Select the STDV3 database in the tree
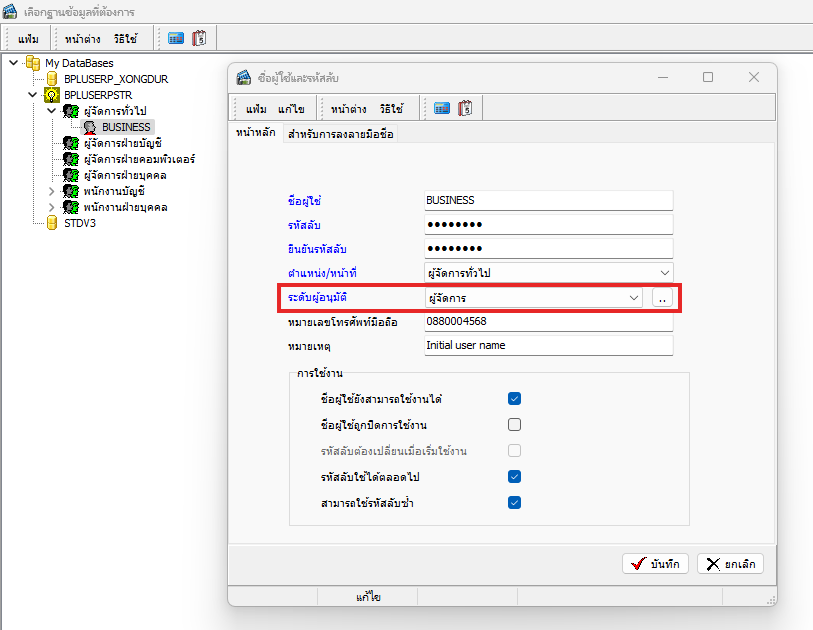Screen dimensions: 813x630 pos(78,223)
